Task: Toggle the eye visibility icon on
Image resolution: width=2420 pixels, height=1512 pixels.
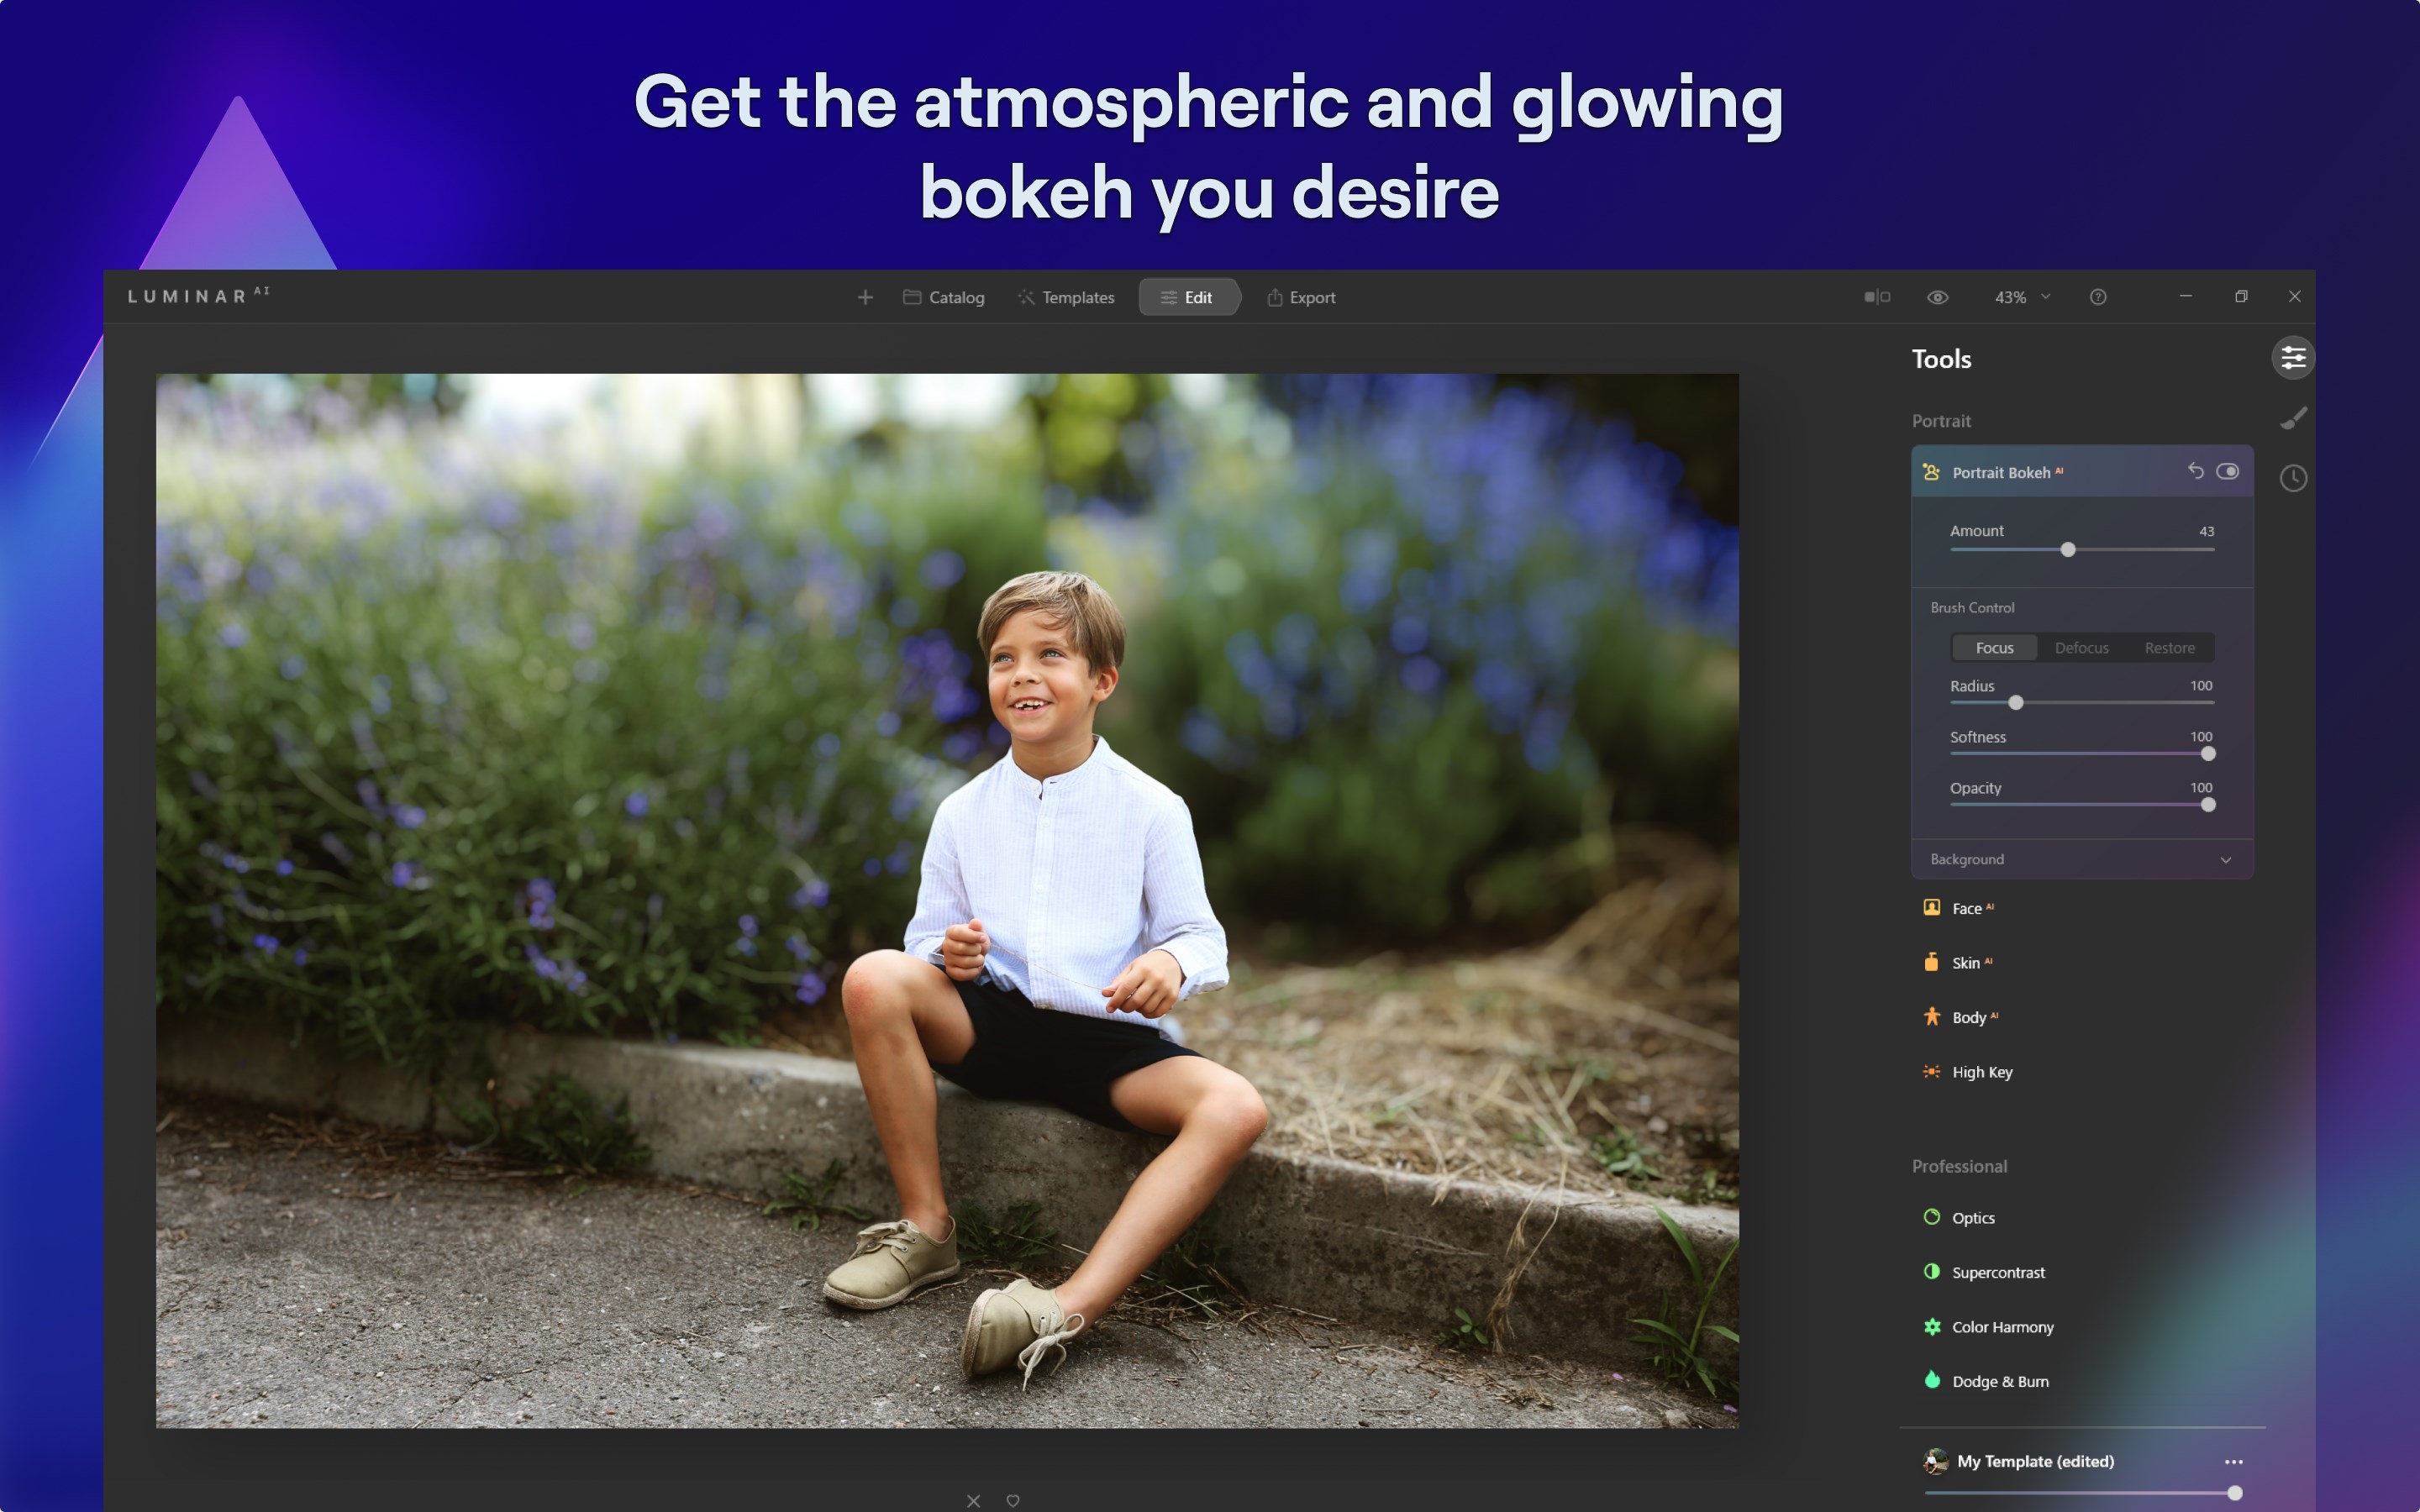Action: tap(1936, 297)
